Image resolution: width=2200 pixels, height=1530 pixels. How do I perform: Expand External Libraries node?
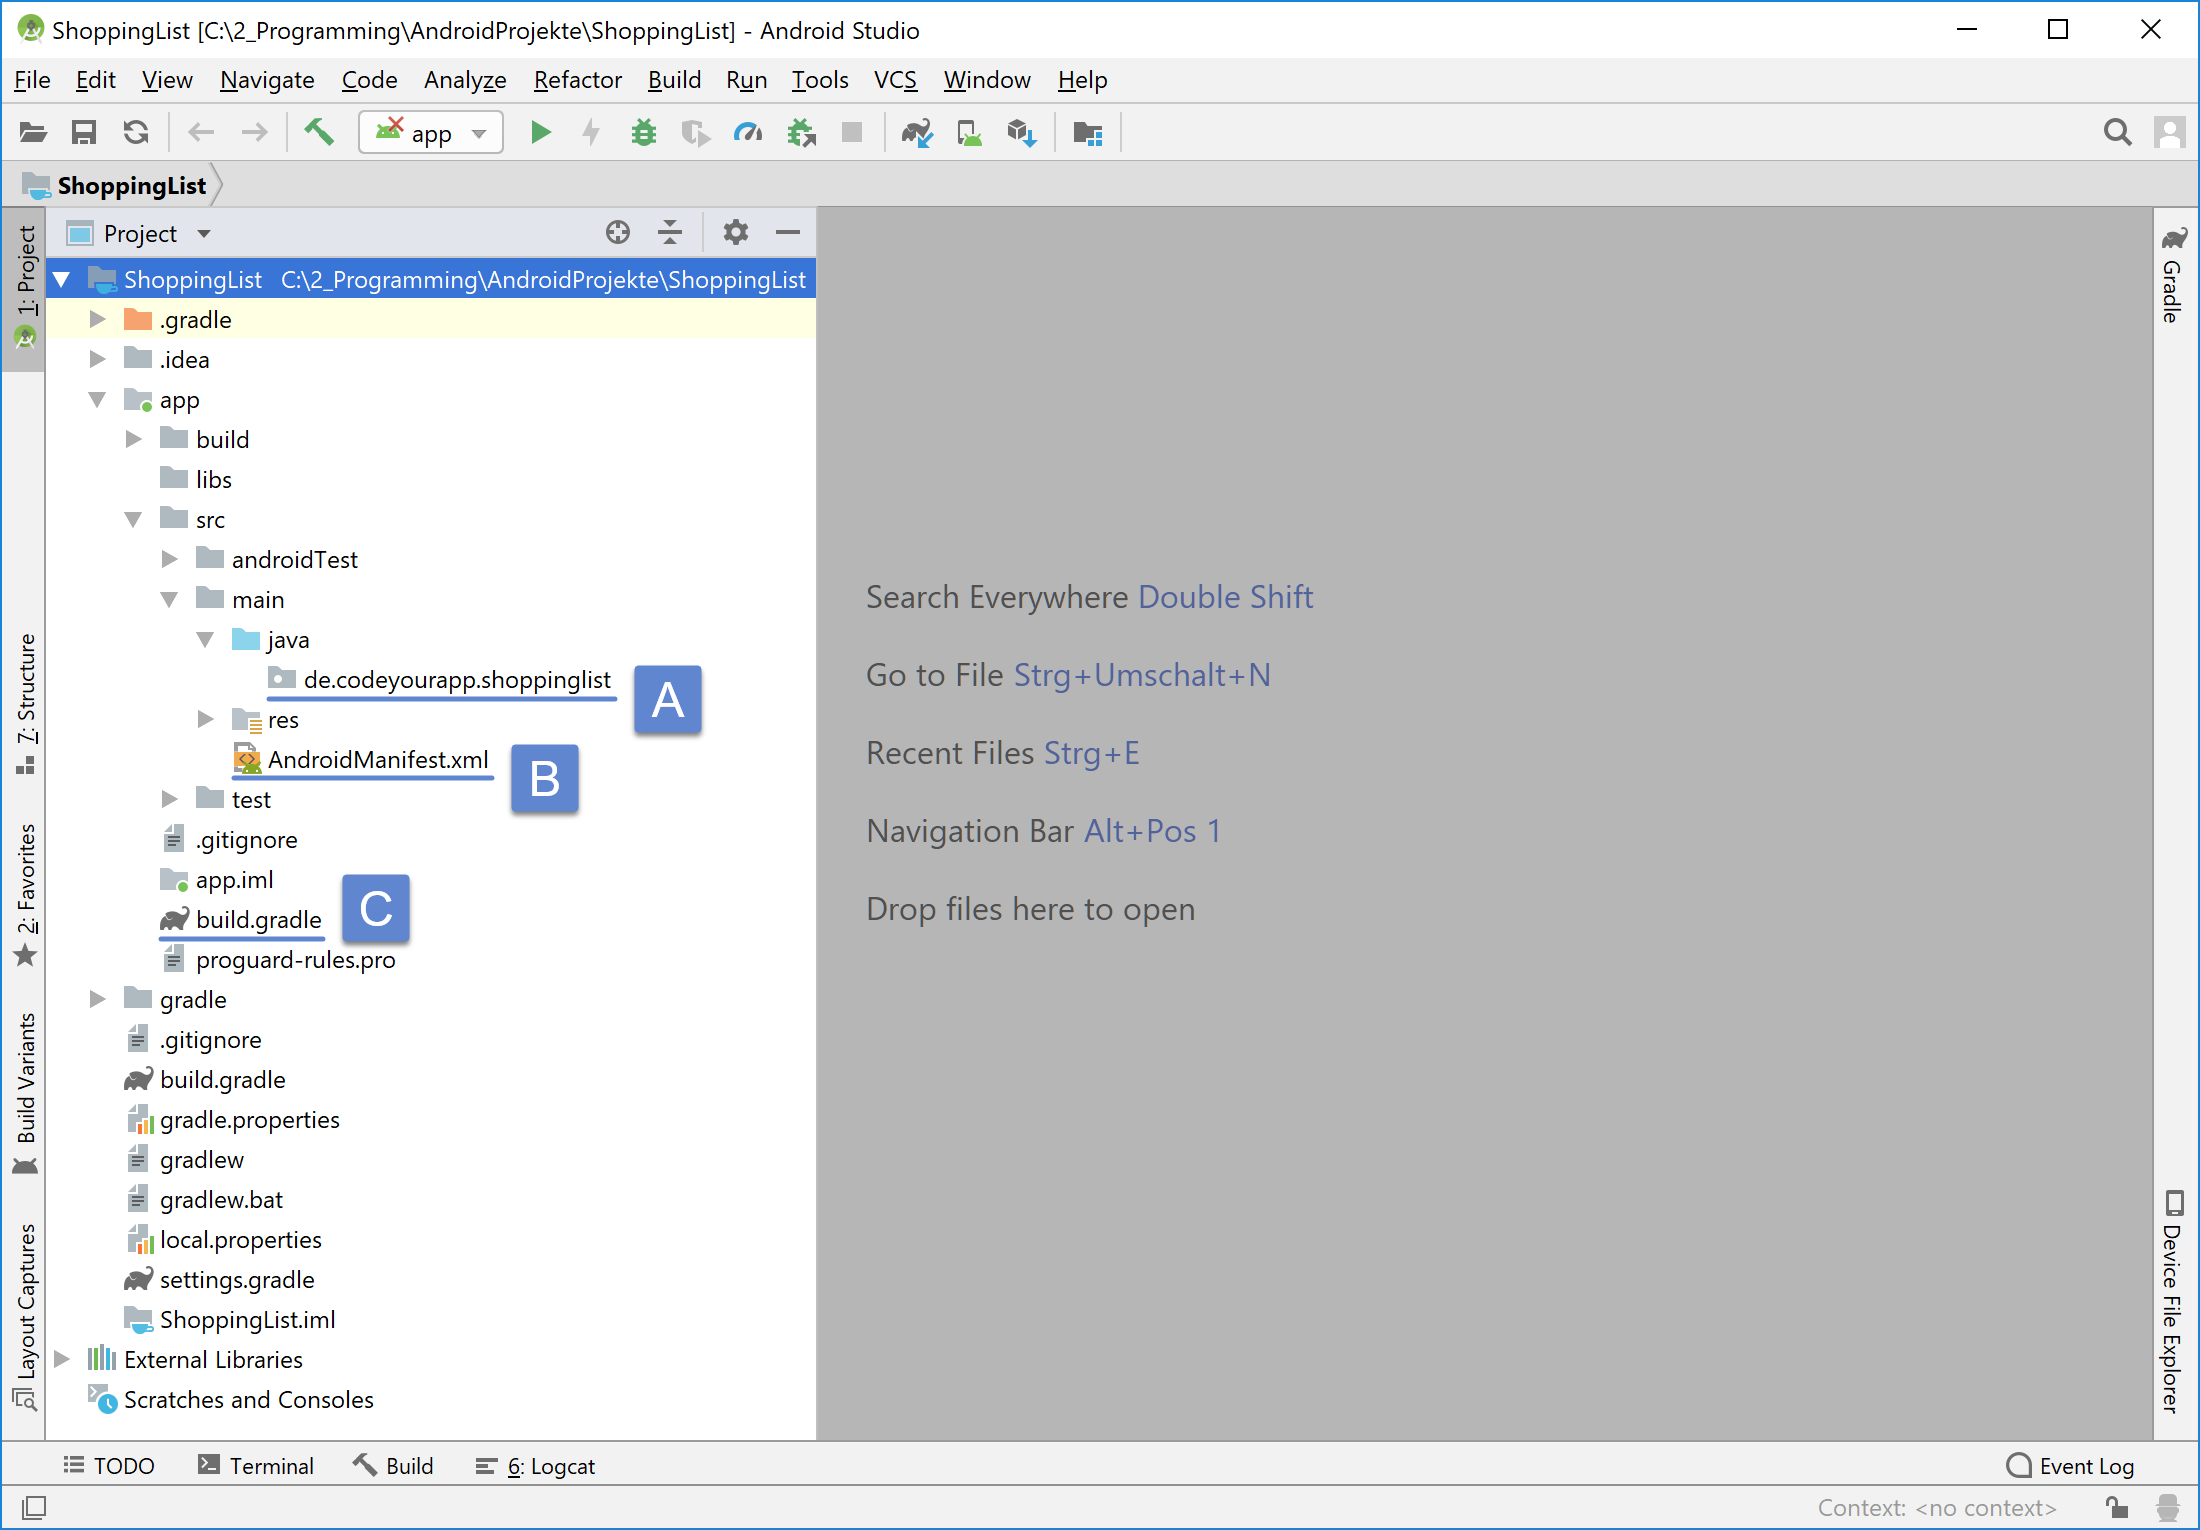62,1359
